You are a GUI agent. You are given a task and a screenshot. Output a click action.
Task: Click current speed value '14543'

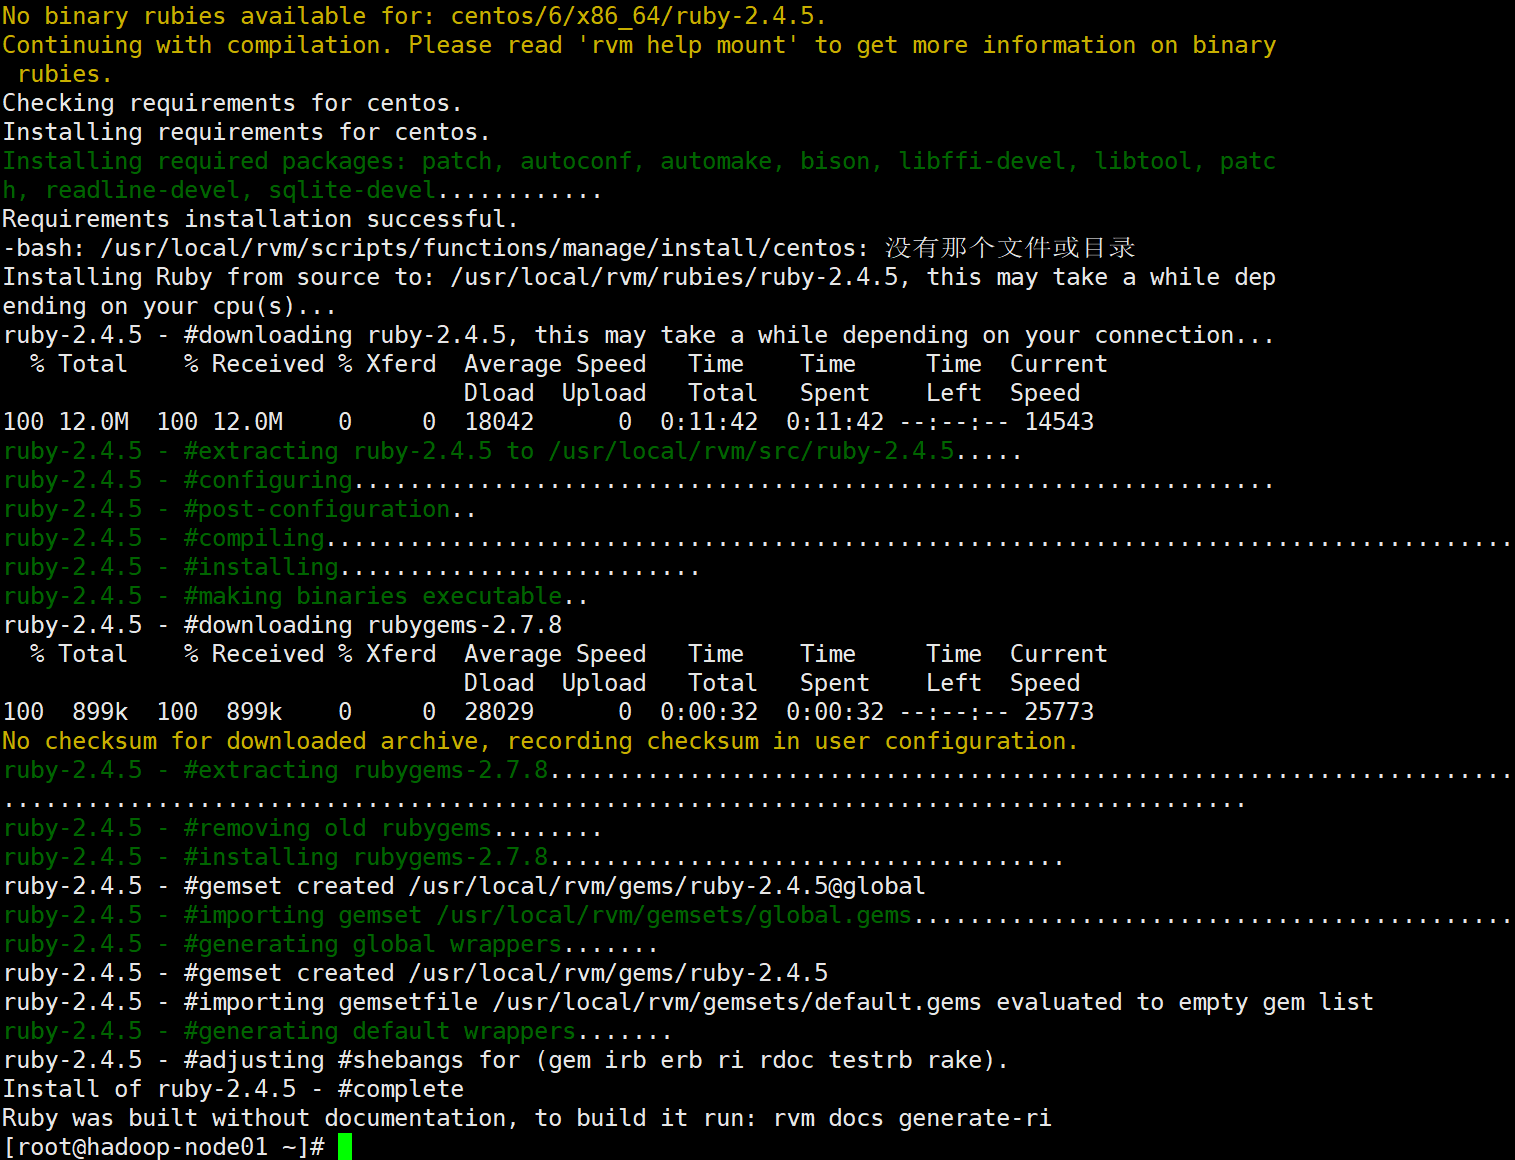pyautogui.click(x=1059, y=421)
